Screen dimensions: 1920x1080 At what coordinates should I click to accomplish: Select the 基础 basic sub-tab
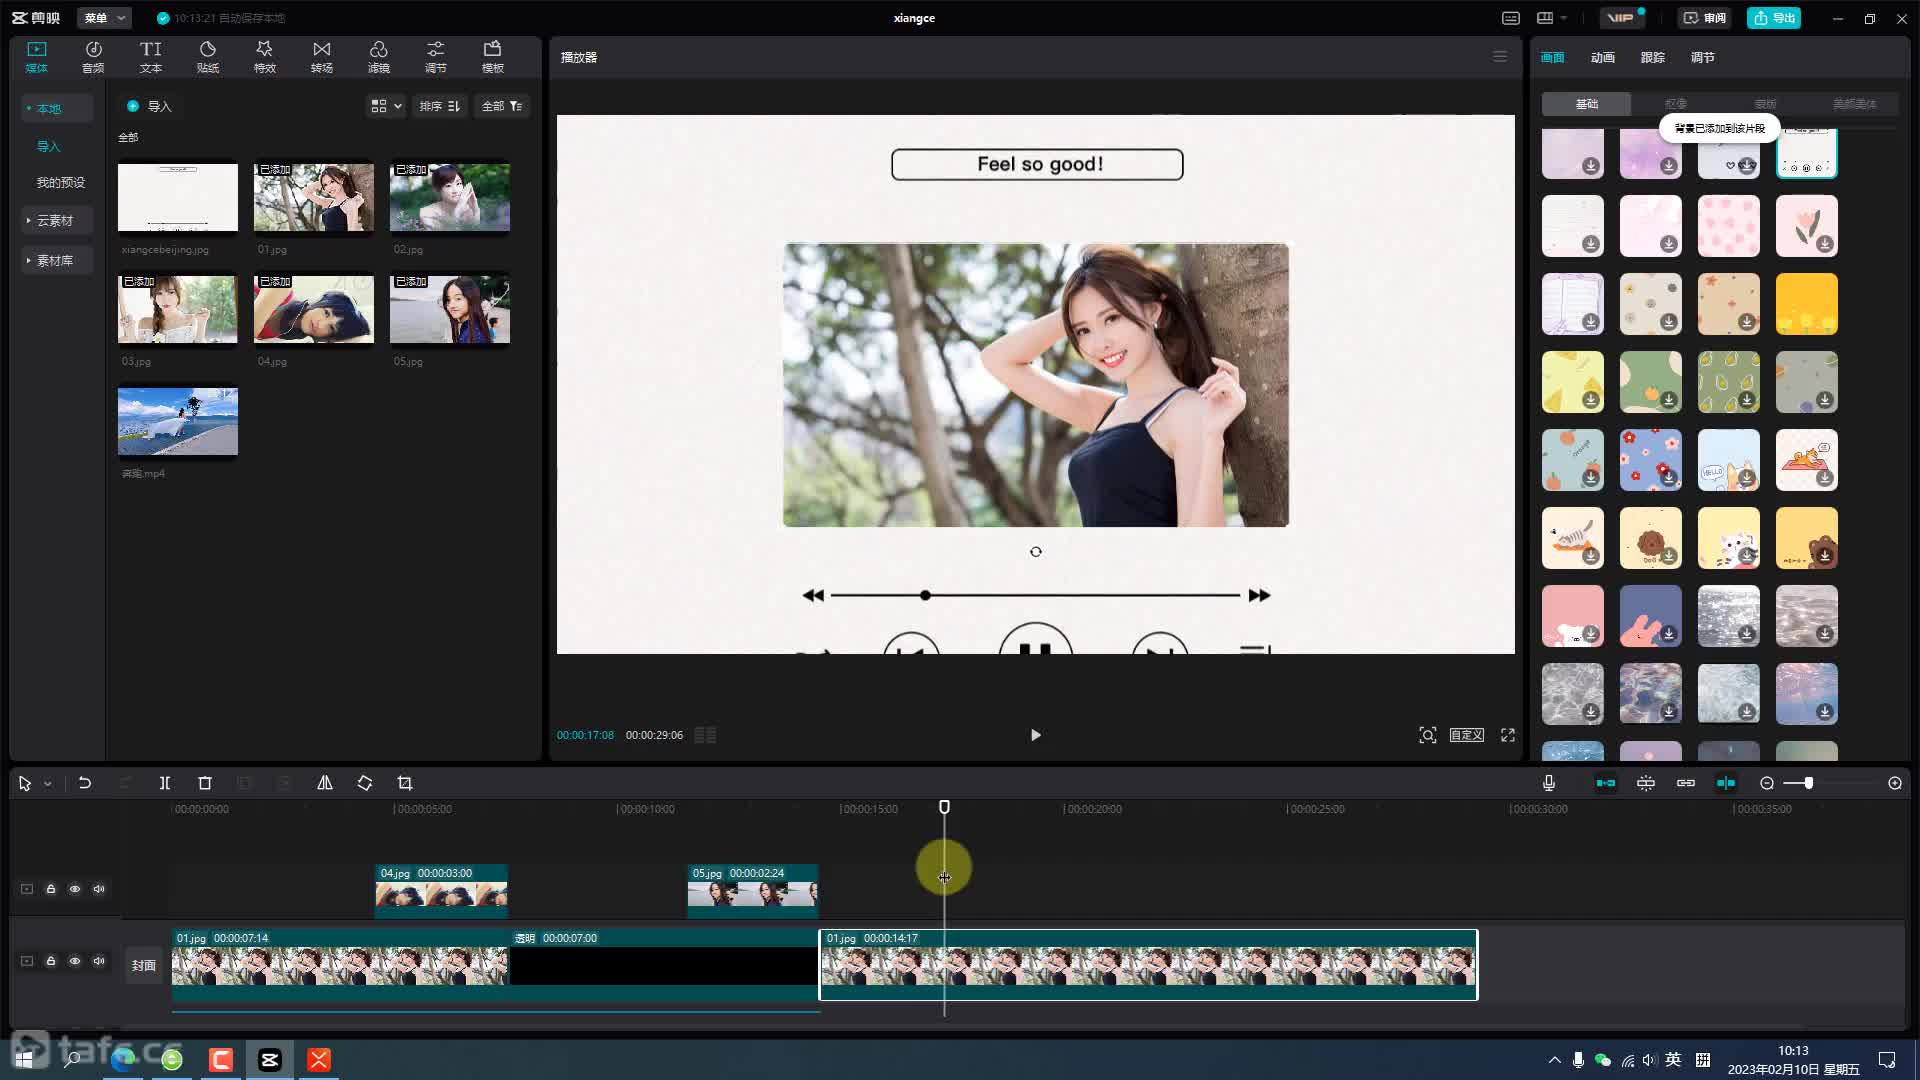point(1586,104)
